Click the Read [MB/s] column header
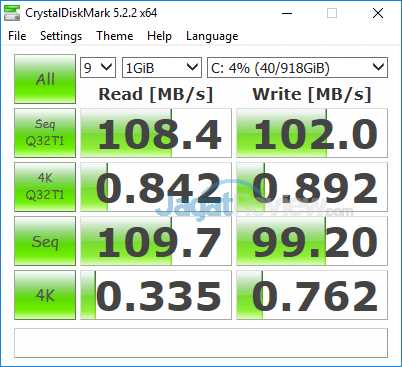Image resolution: width=402 pixels, height=367 pixels. point(156,94)
